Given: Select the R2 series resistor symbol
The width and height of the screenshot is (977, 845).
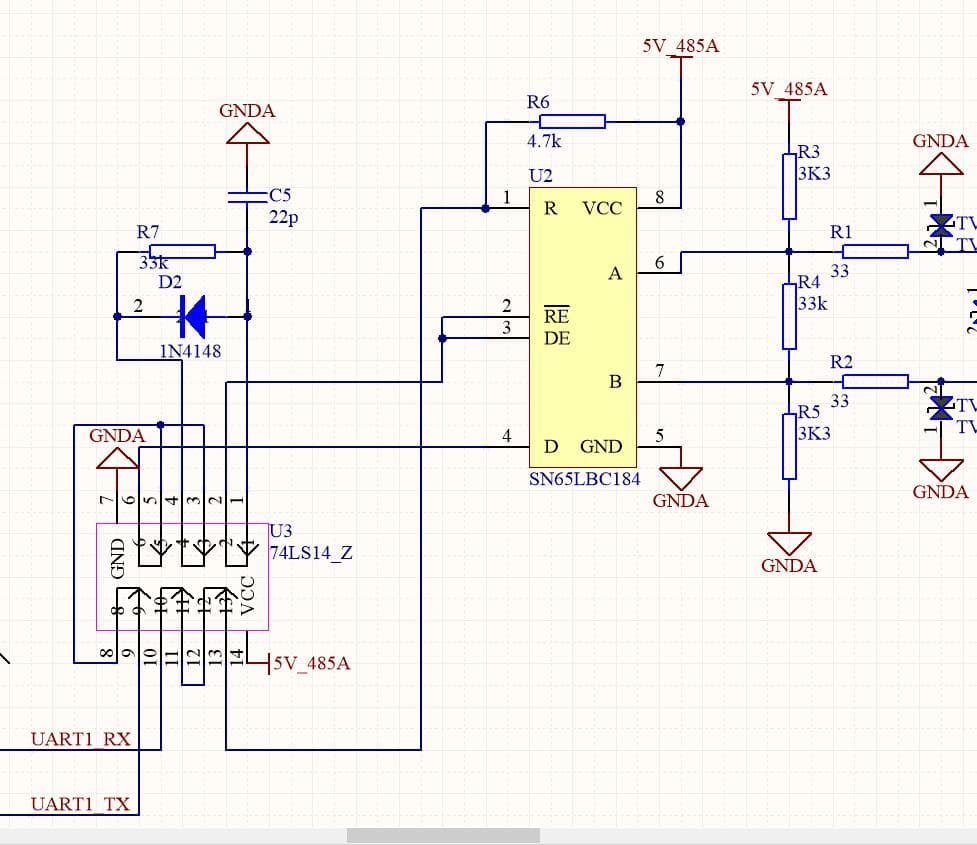Looking at the screenshot, I should coord(875,381).
